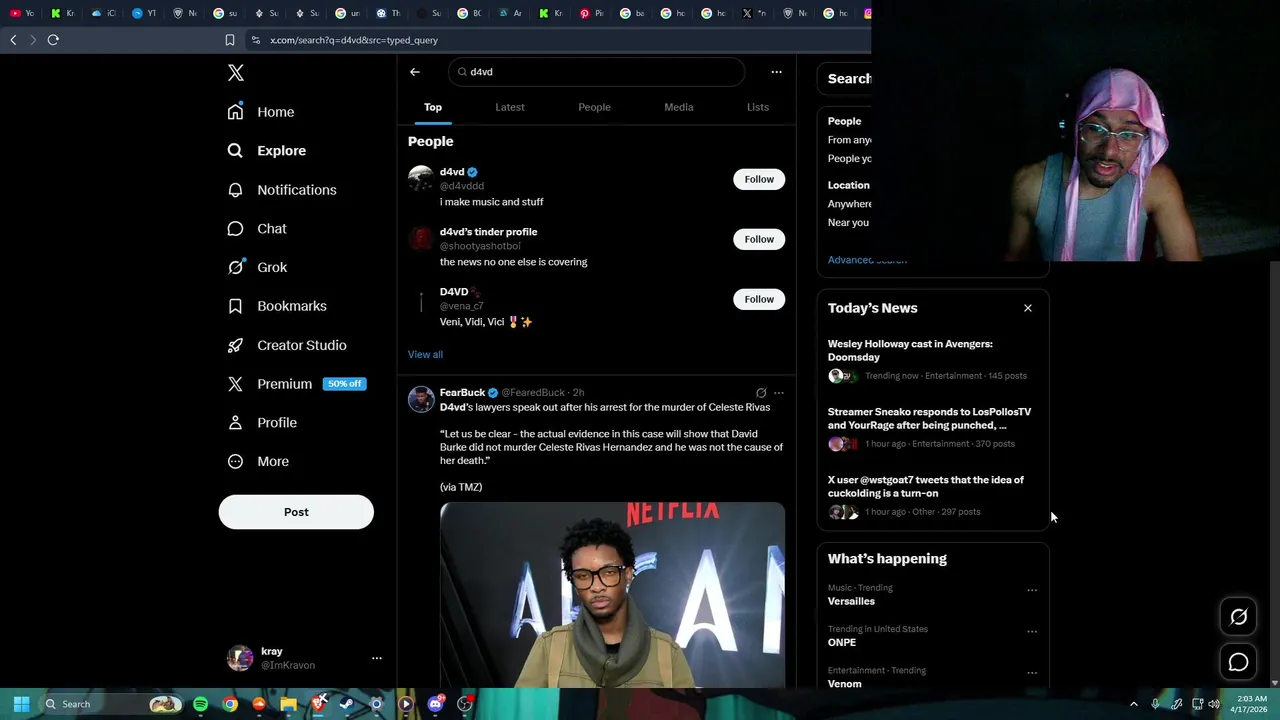The image size is (1280, 720).
Task: Open the Windows Start menu
Action: click(21, 704)
